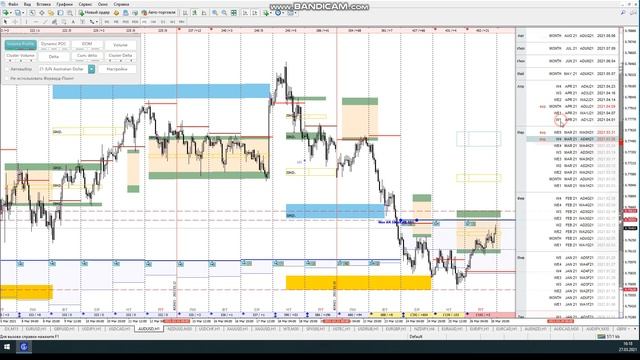
Task: Expand the Australian Dollar instrument dropdown
Action: click(x=91, y=69)
